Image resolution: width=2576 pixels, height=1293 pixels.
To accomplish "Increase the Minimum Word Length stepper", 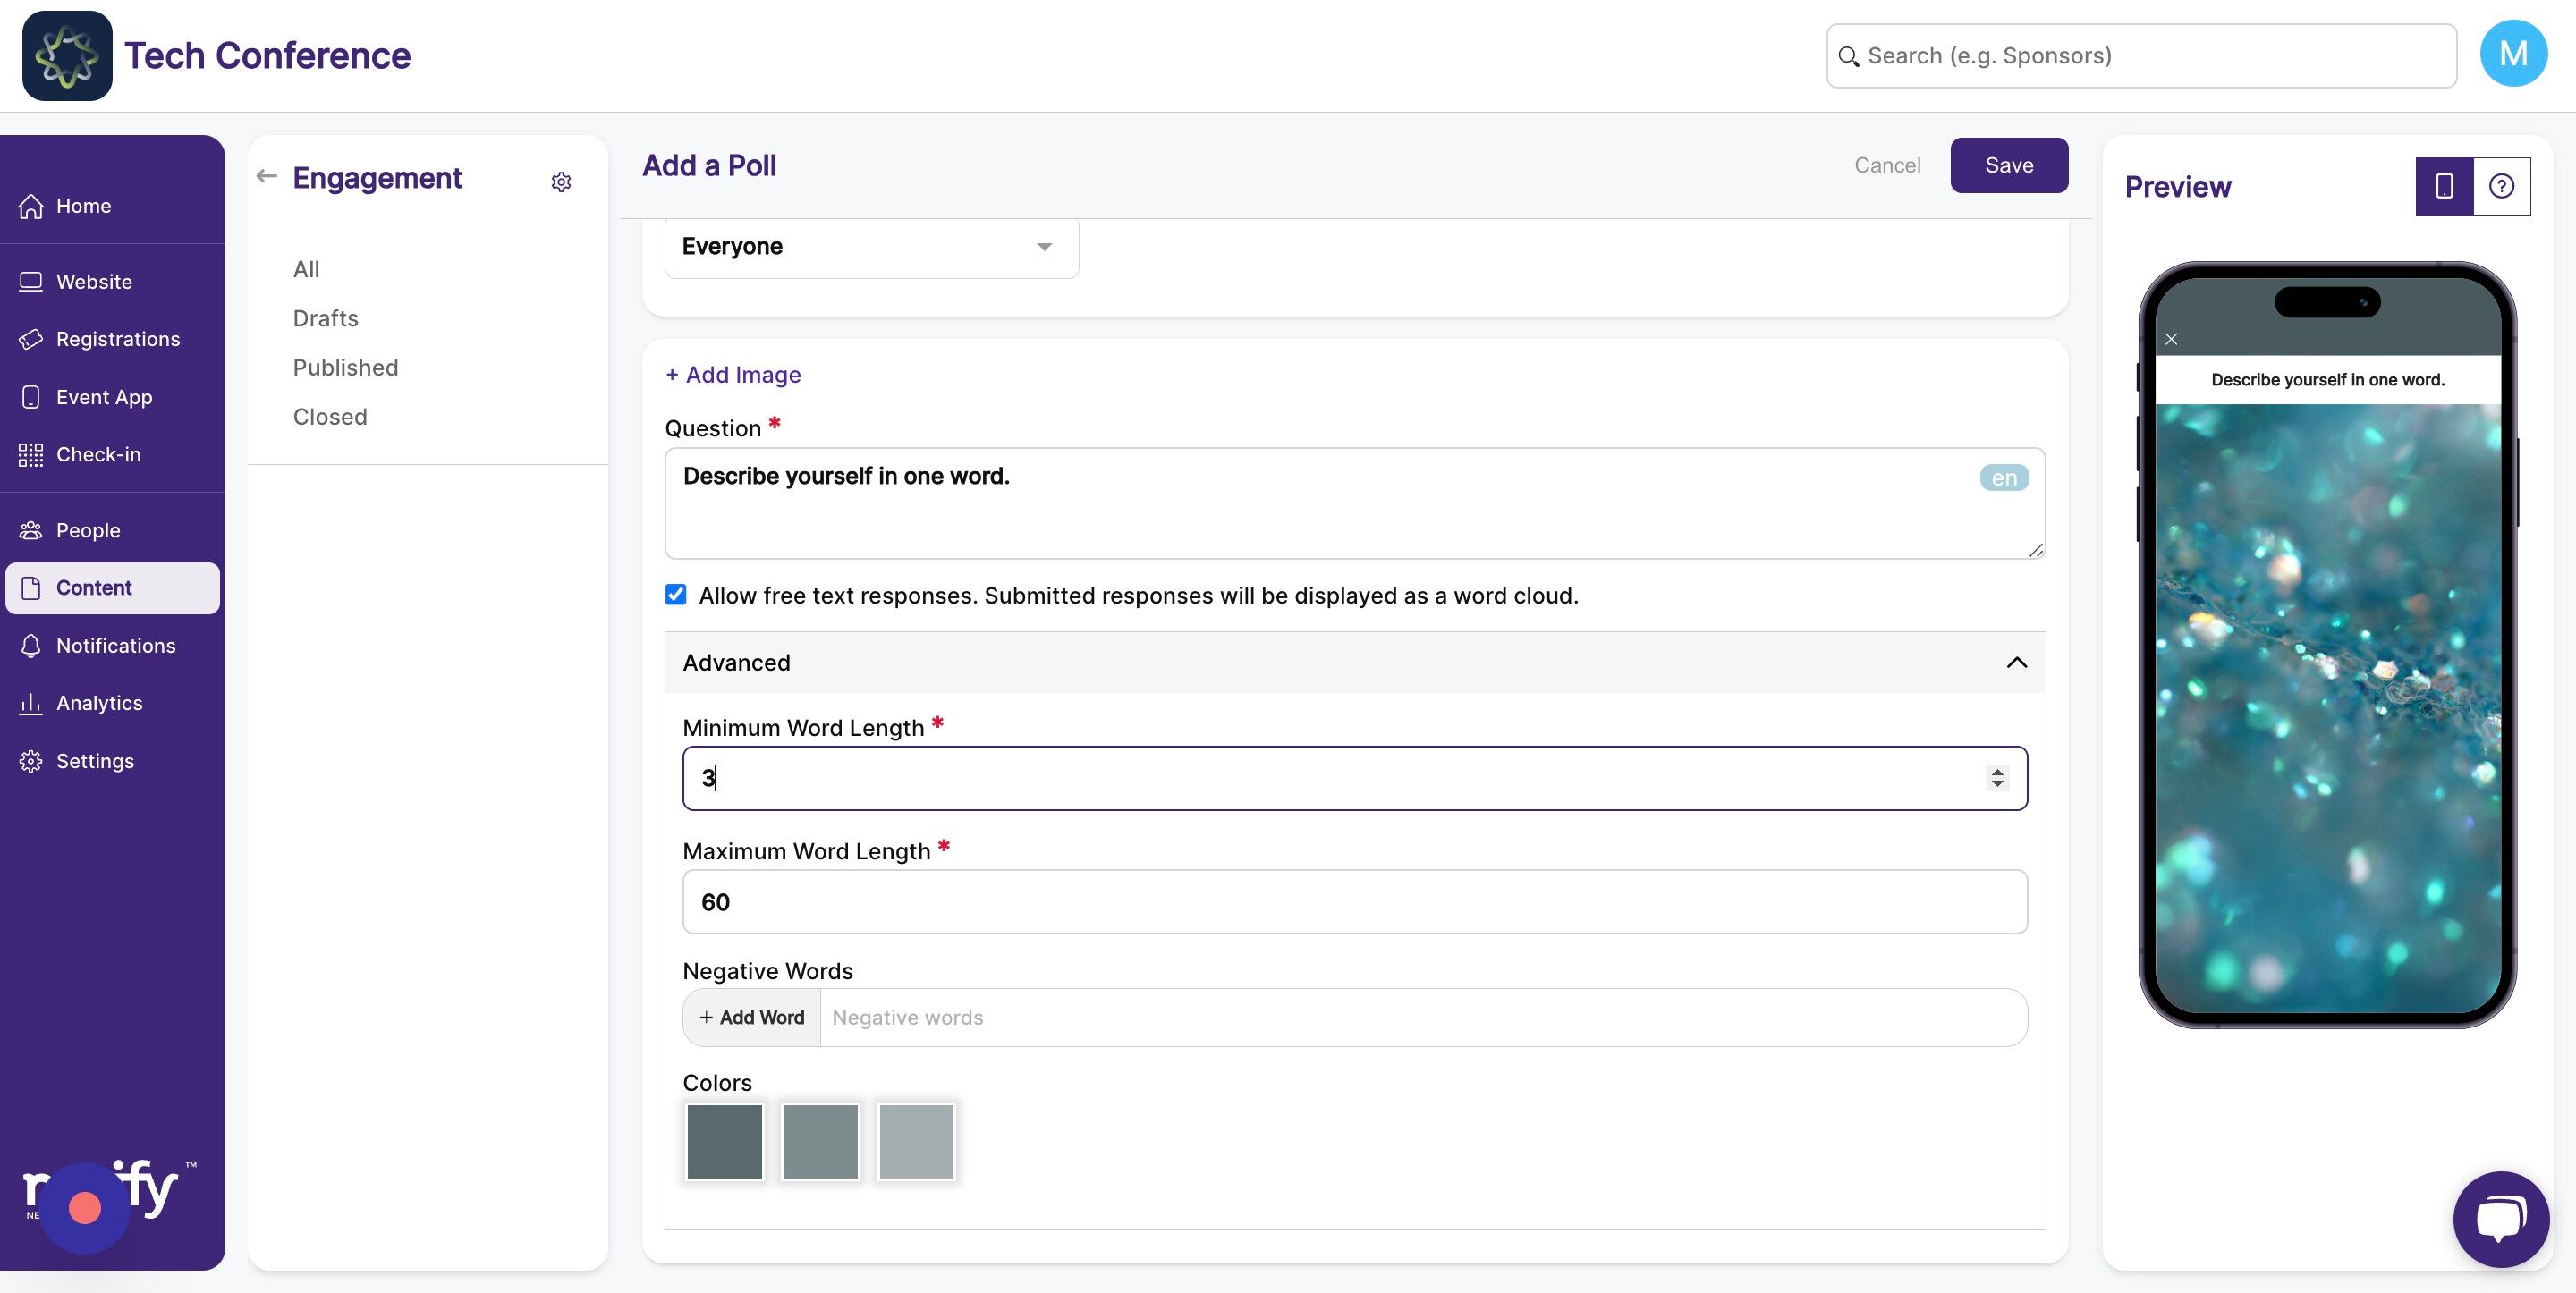I will coord(1997,771).
